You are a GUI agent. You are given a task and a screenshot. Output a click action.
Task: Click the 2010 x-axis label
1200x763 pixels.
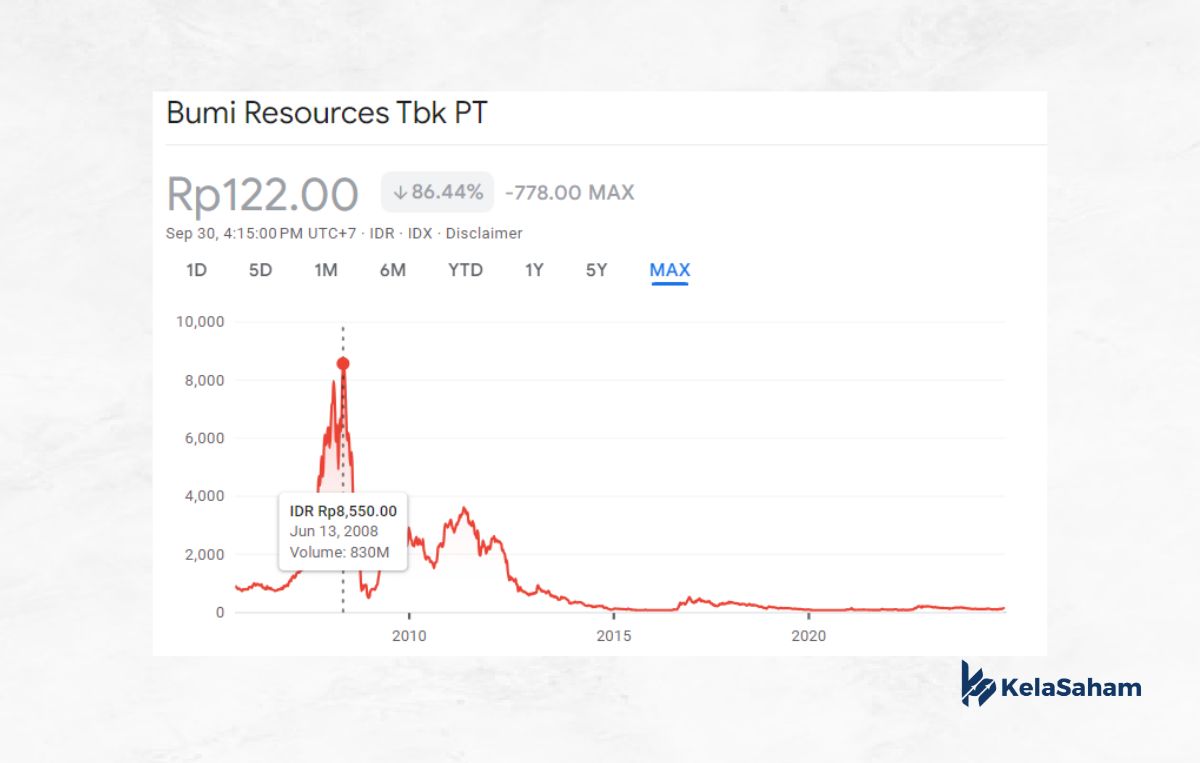coord(409,636)
